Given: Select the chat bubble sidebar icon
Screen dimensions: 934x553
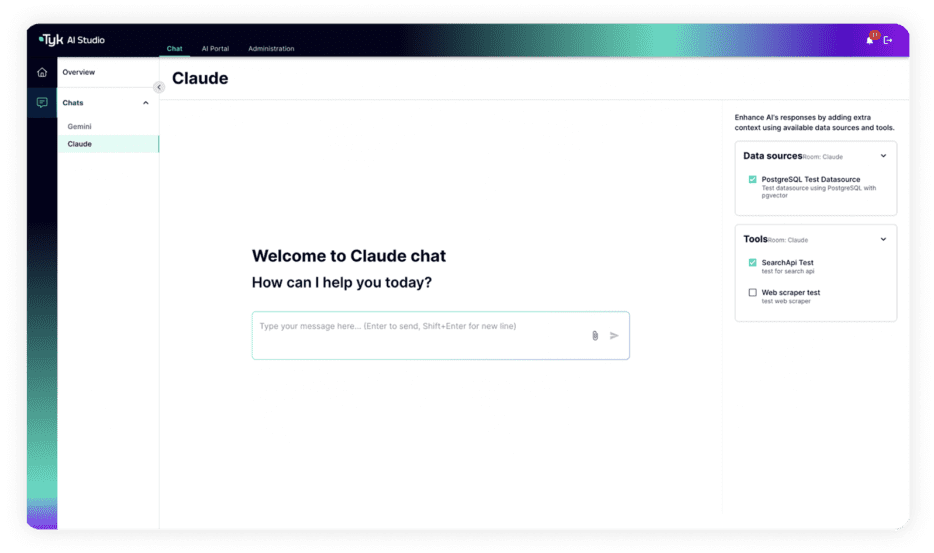Looking at the screenshot, I should click(x=42, y=102).
